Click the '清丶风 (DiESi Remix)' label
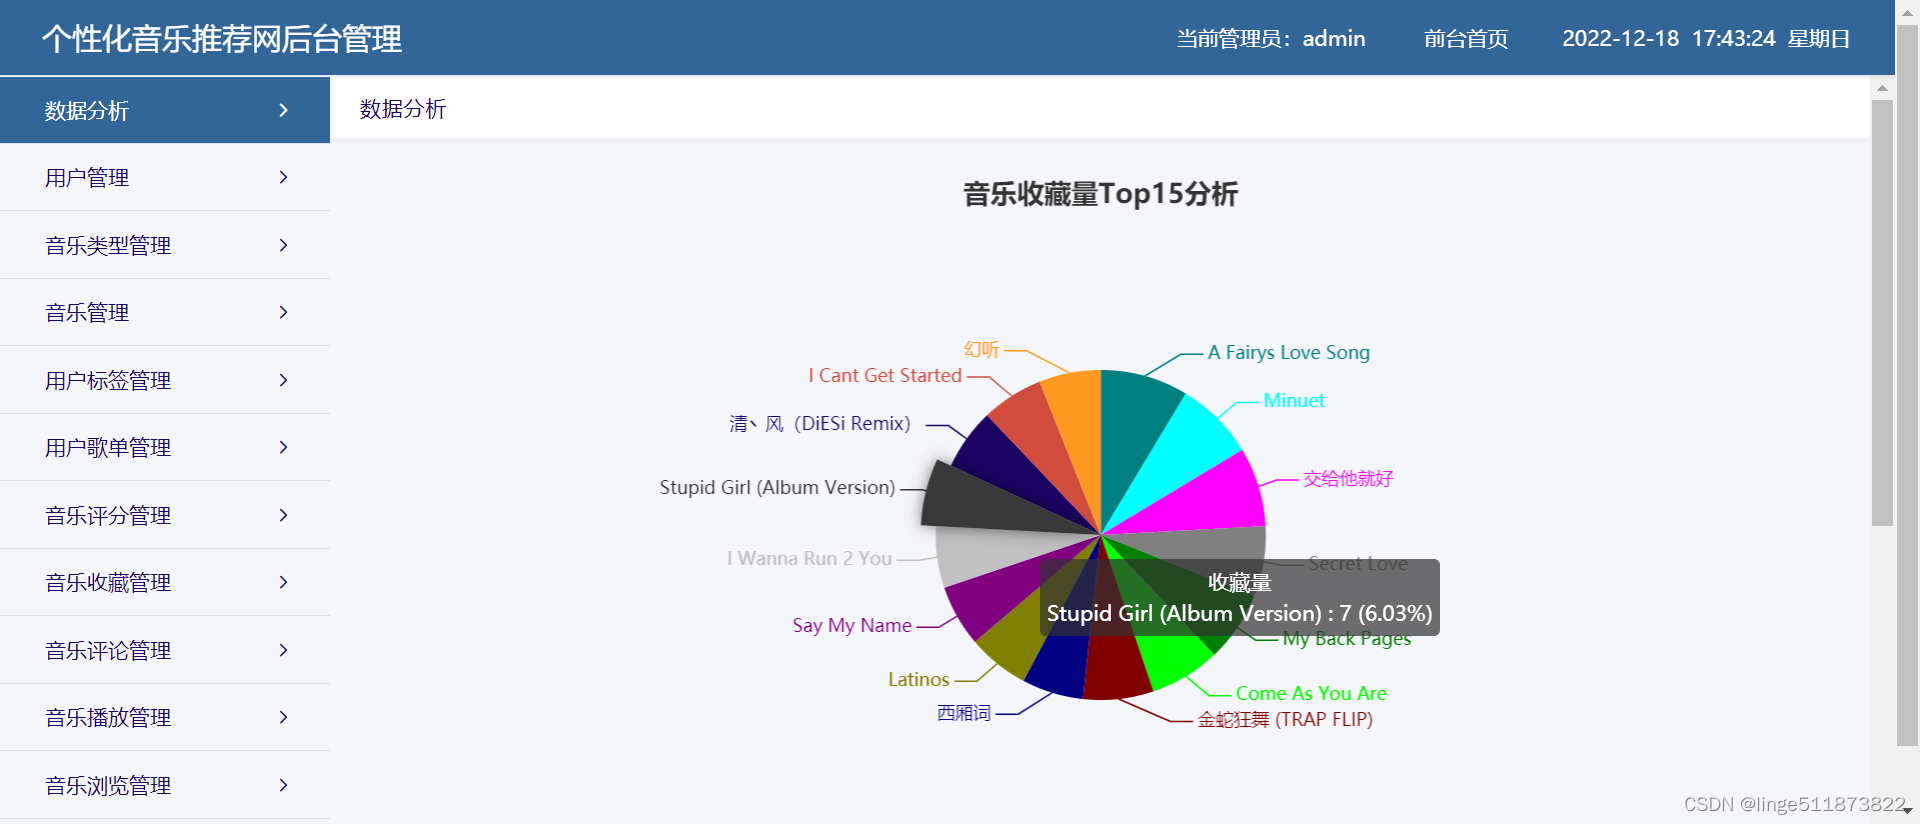Screen dimensions: 1920x824 [x=820, y=423]
